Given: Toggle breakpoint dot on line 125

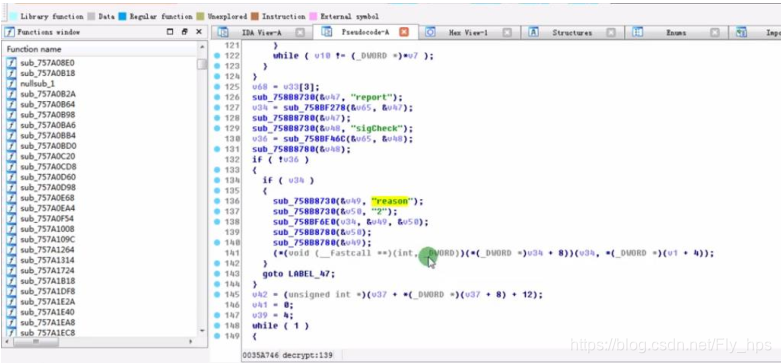Looking at the screenshot, I should (217, 87).
